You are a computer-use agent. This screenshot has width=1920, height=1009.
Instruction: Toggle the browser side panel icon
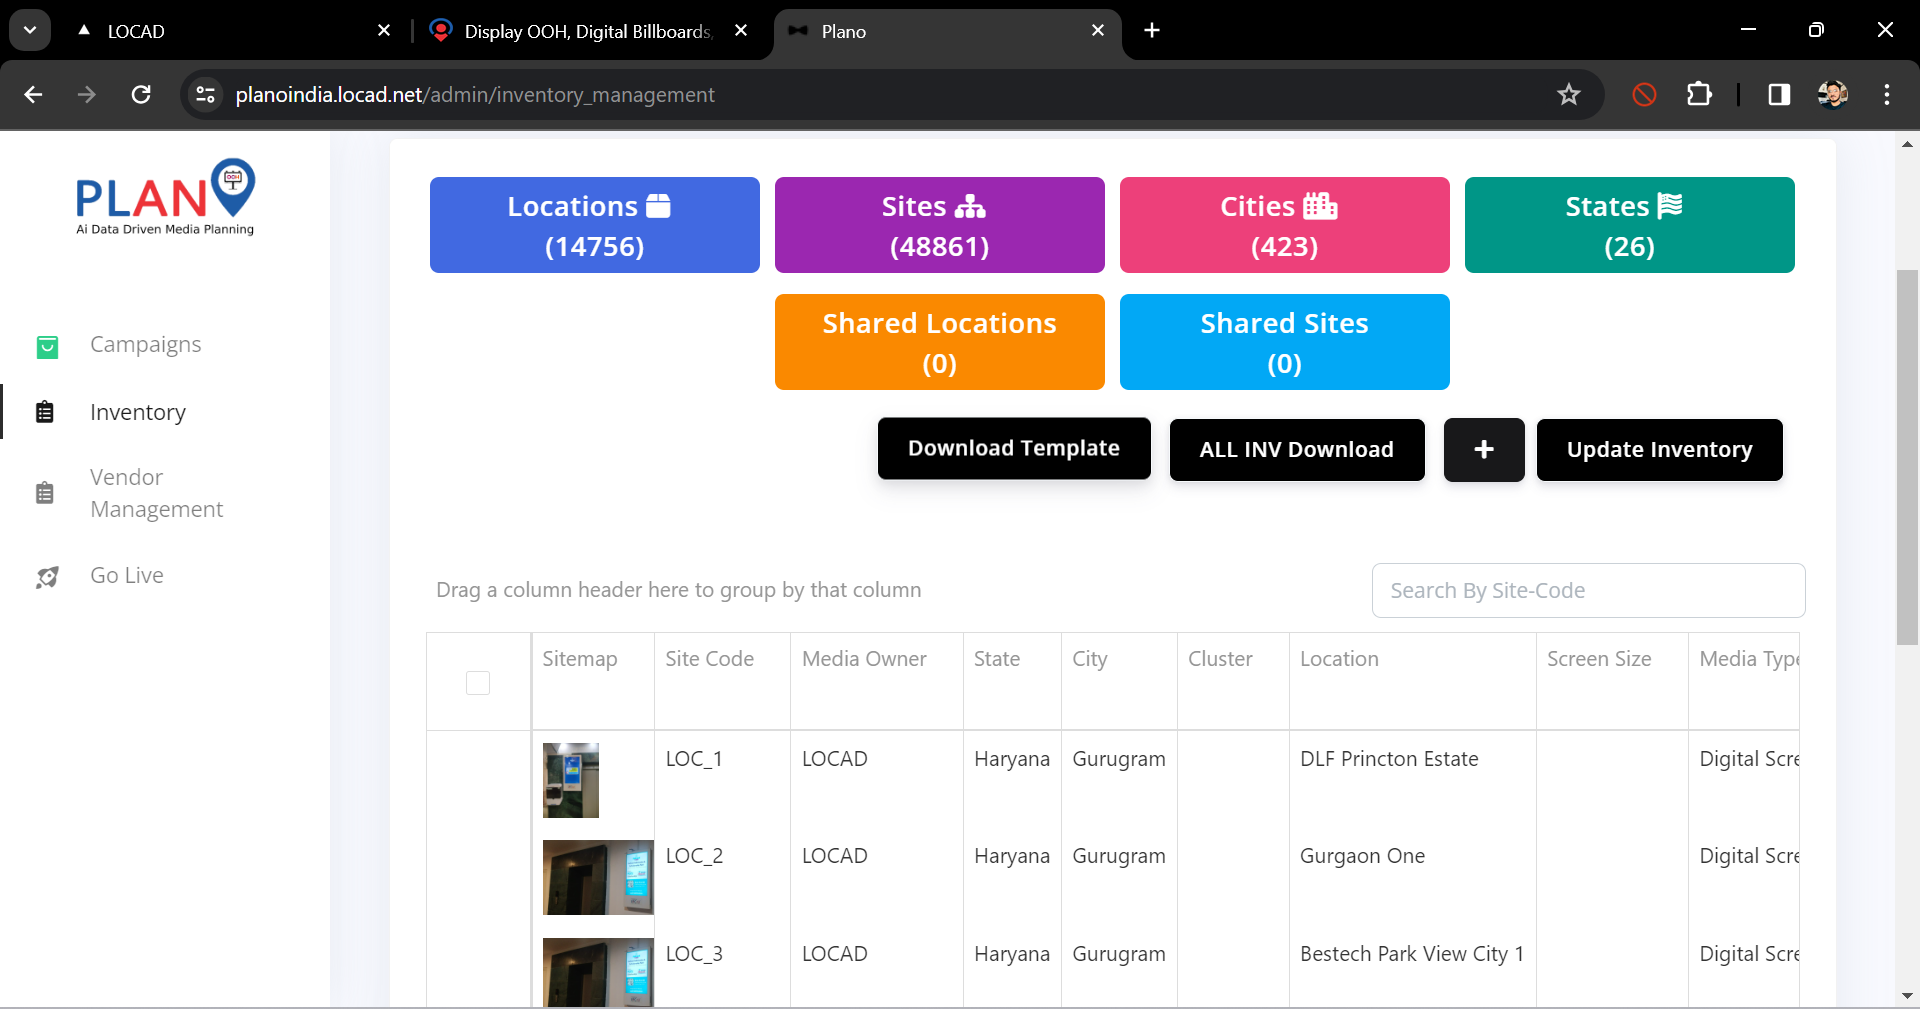coord(1778,95)
